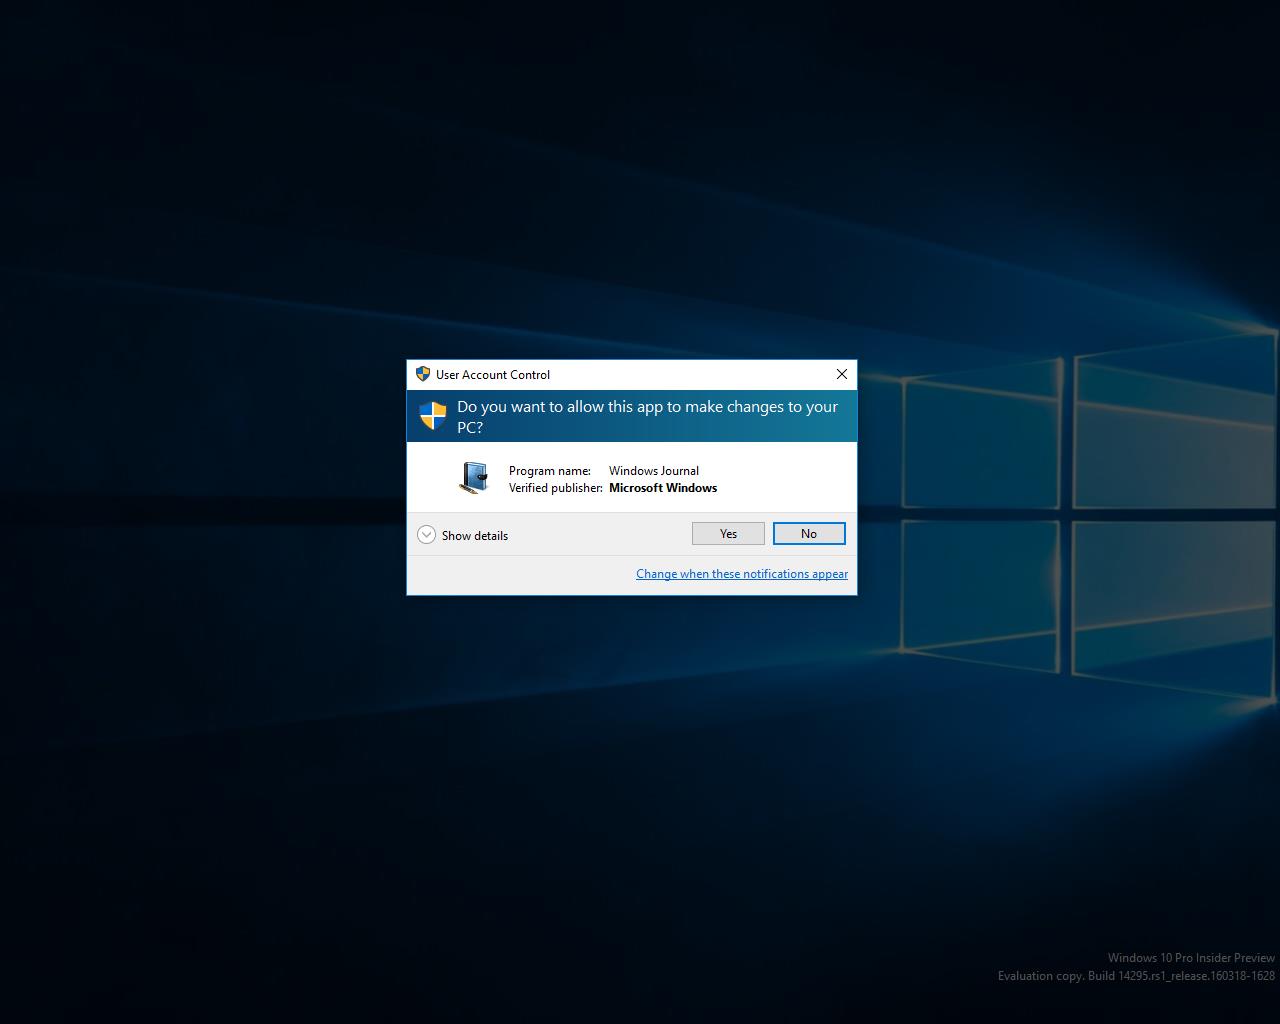Image resolution: width=1280 pixels, height=1024 pixels.
Task: Click the Windows Journal program icon
Action: [474, 478]
